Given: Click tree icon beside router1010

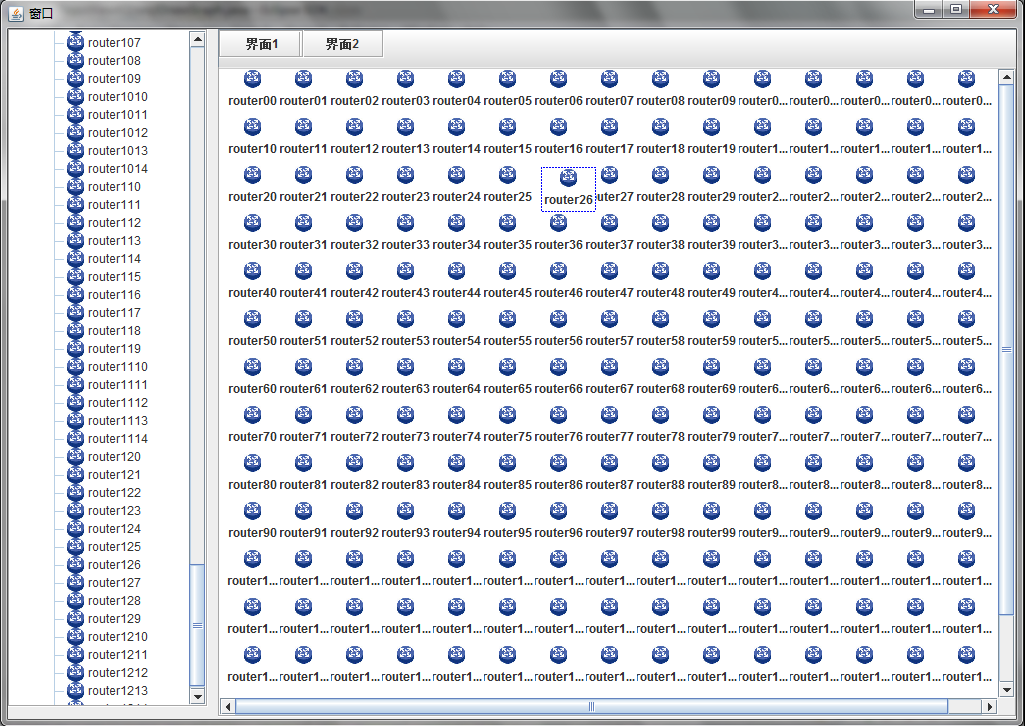Looking at the screenshot, I should [x=76, y=96].
